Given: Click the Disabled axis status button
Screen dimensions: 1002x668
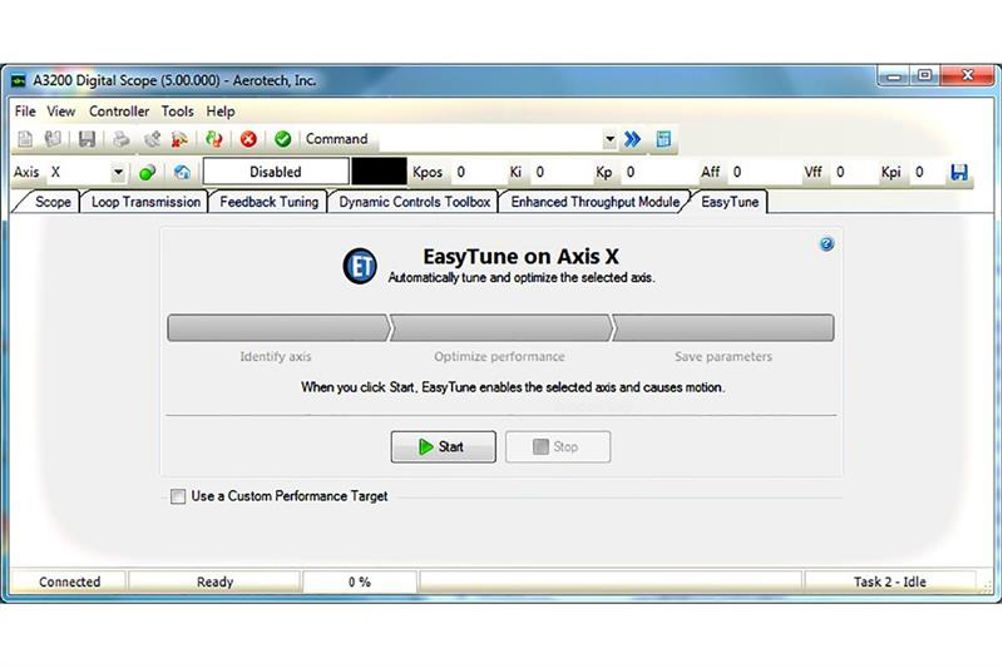Looking at the screenshot, I should tap(275, 172).
